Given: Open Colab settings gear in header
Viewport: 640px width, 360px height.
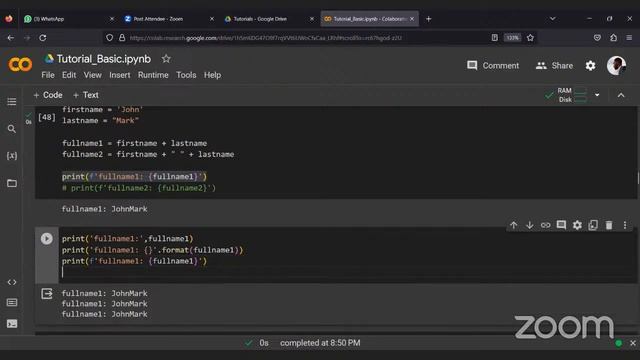Looking at the screenshot, I should 590,66.
